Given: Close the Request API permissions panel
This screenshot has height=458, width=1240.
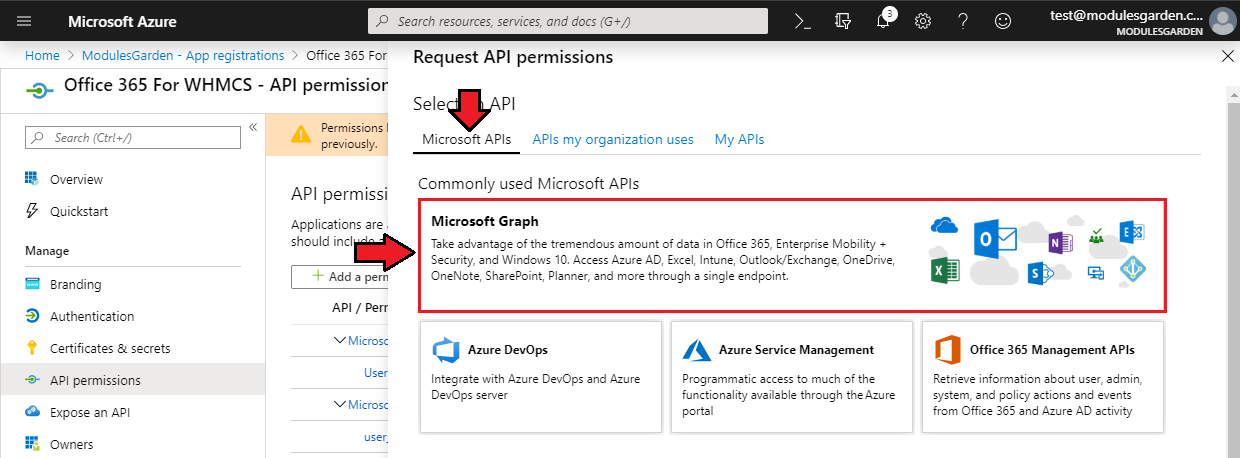Looking at the screenshot, I should click(1228, 57).
